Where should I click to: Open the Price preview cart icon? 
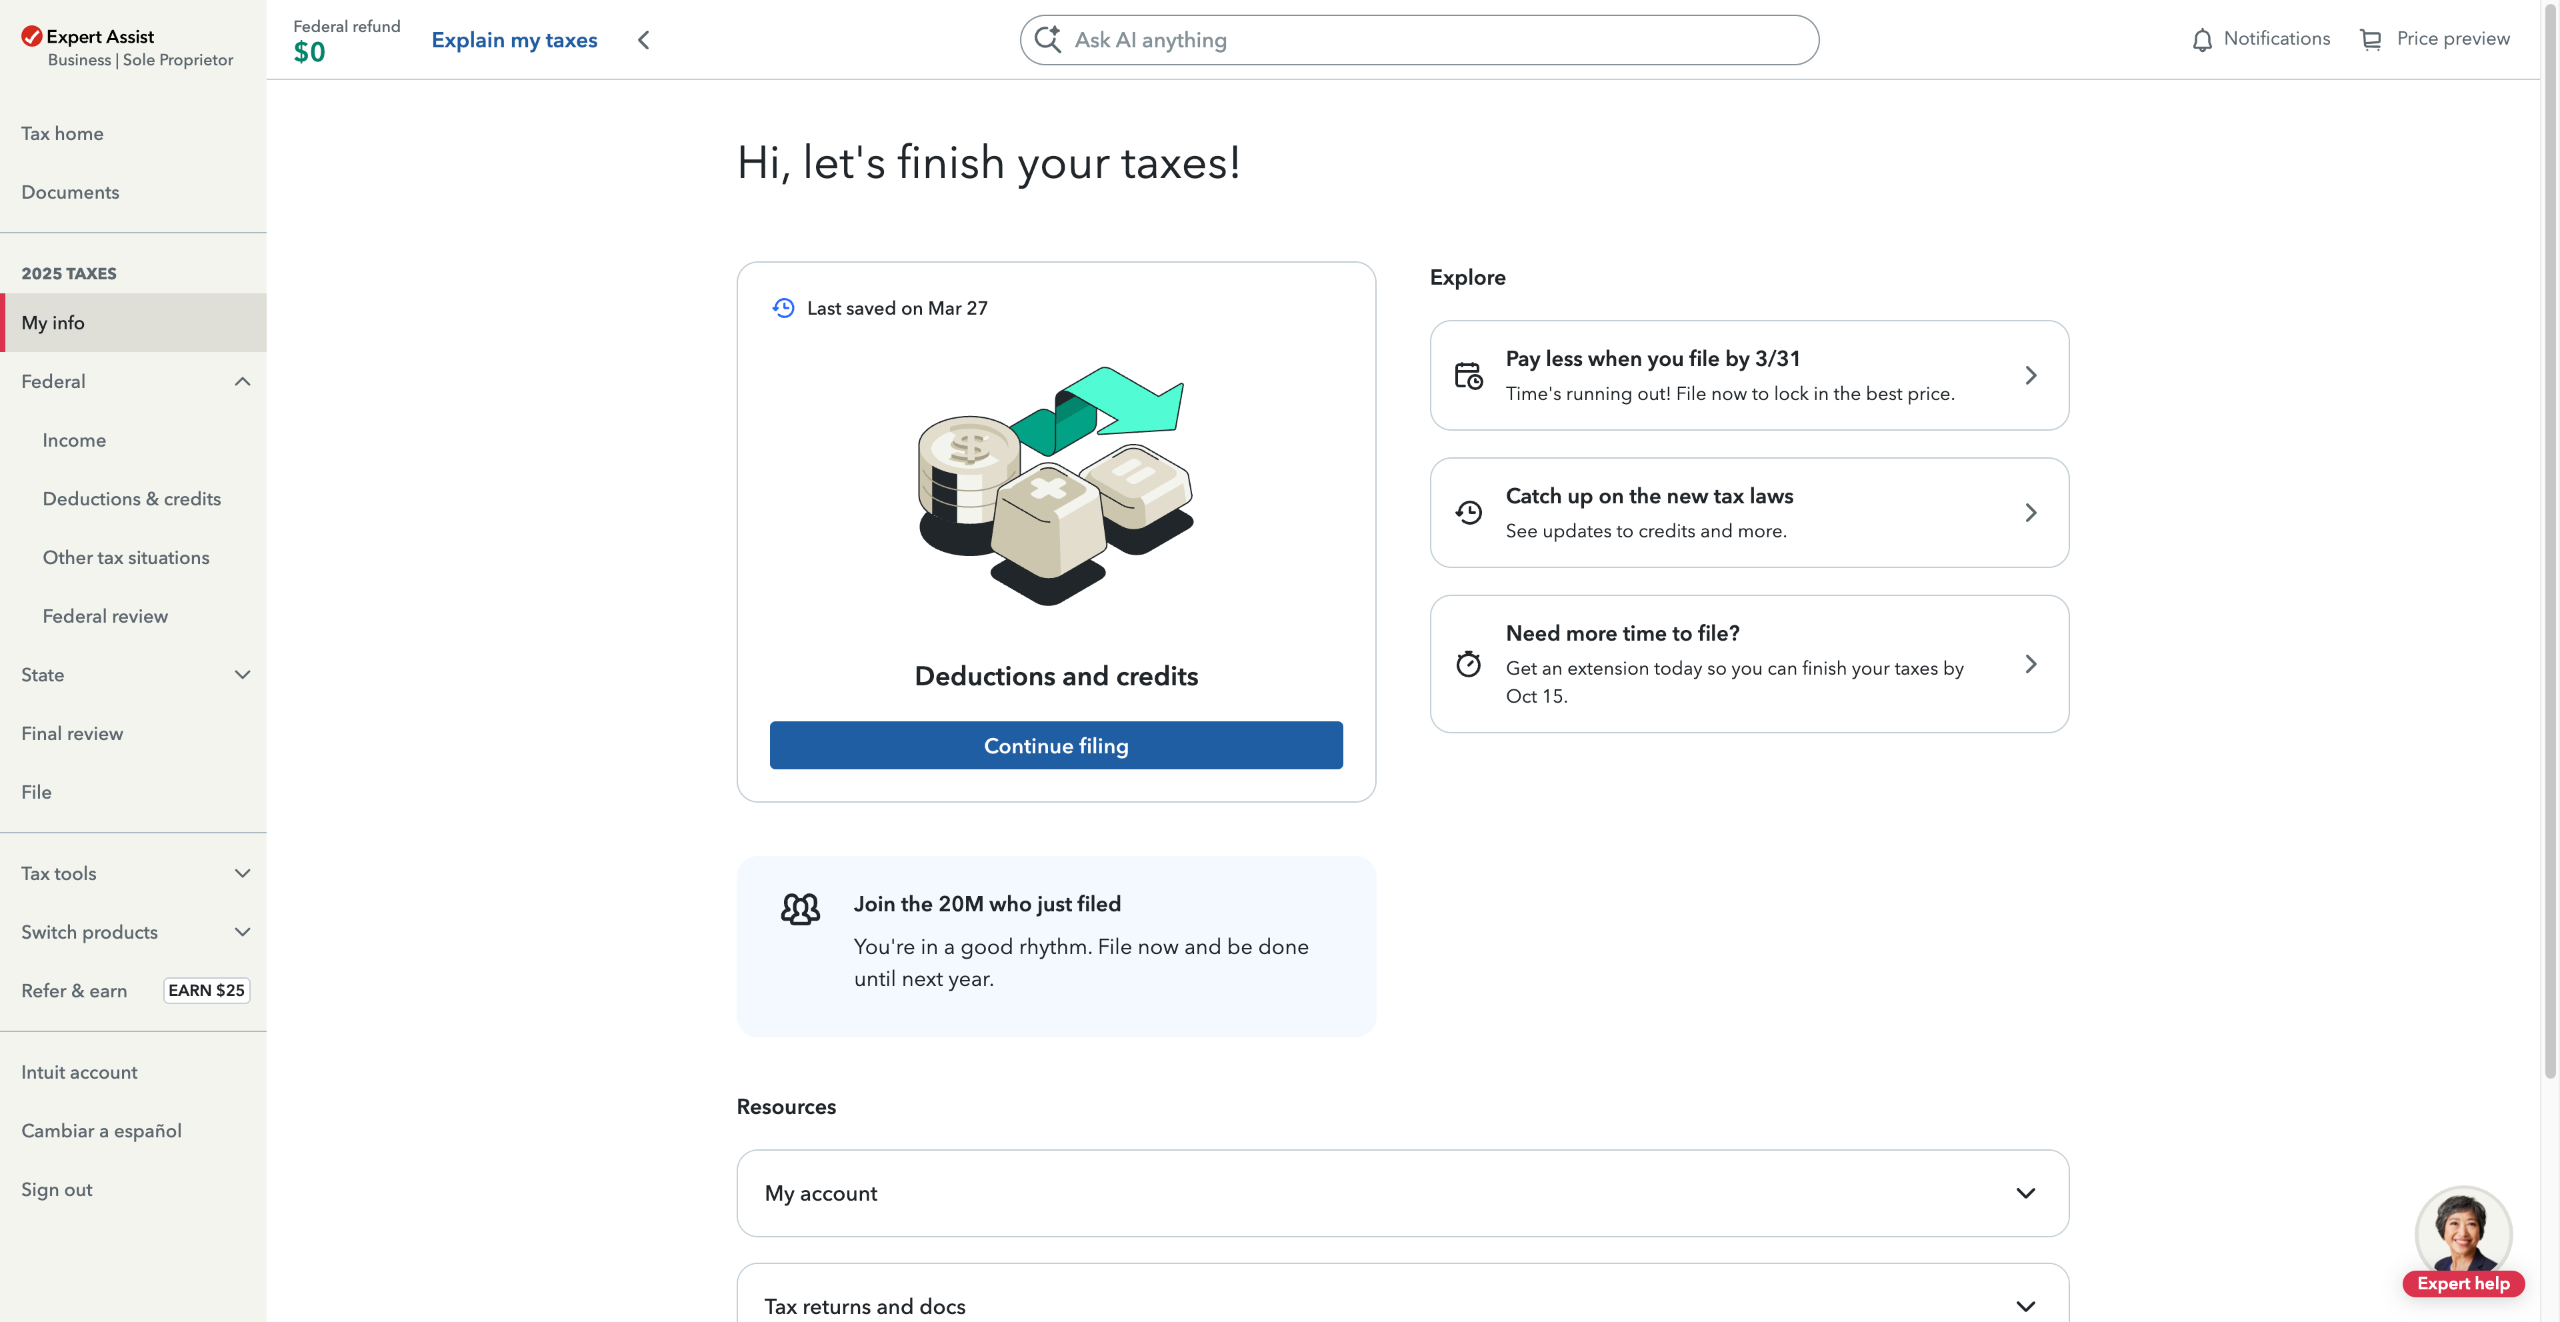(x=2370, y=40)
